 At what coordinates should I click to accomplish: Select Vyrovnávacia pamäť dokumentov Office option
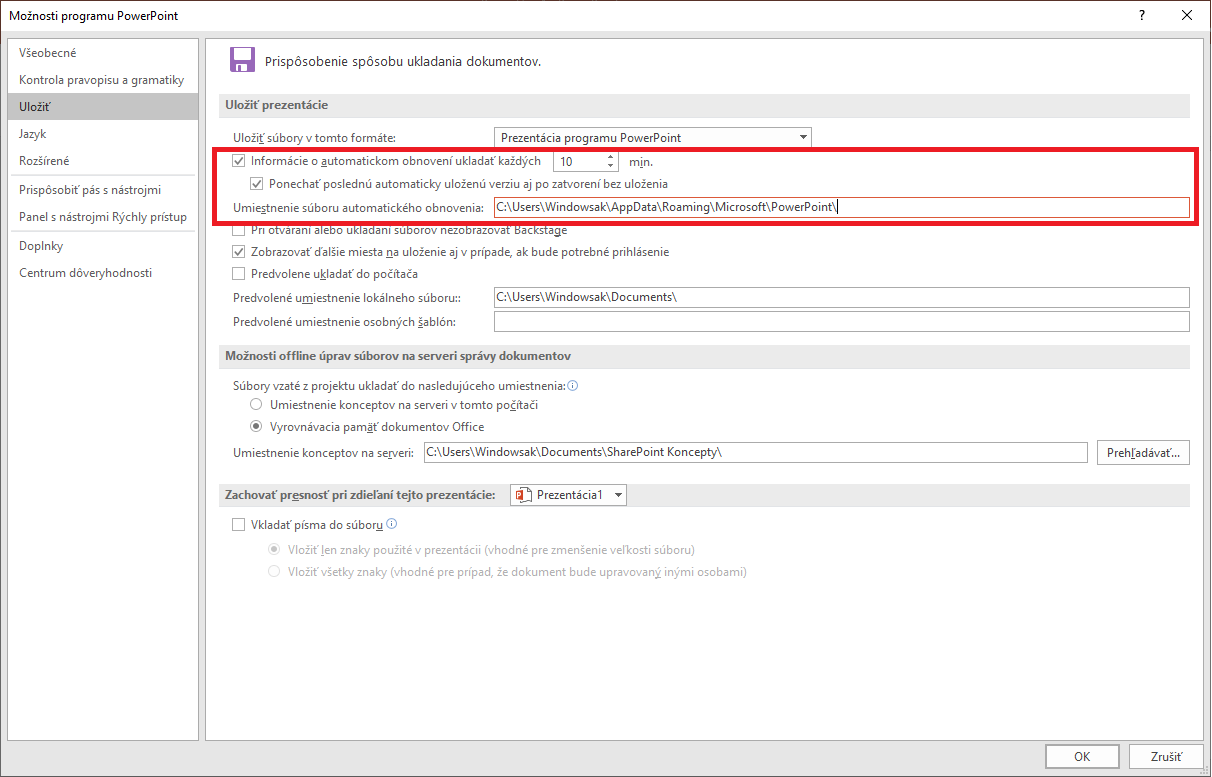coord(257,427)
